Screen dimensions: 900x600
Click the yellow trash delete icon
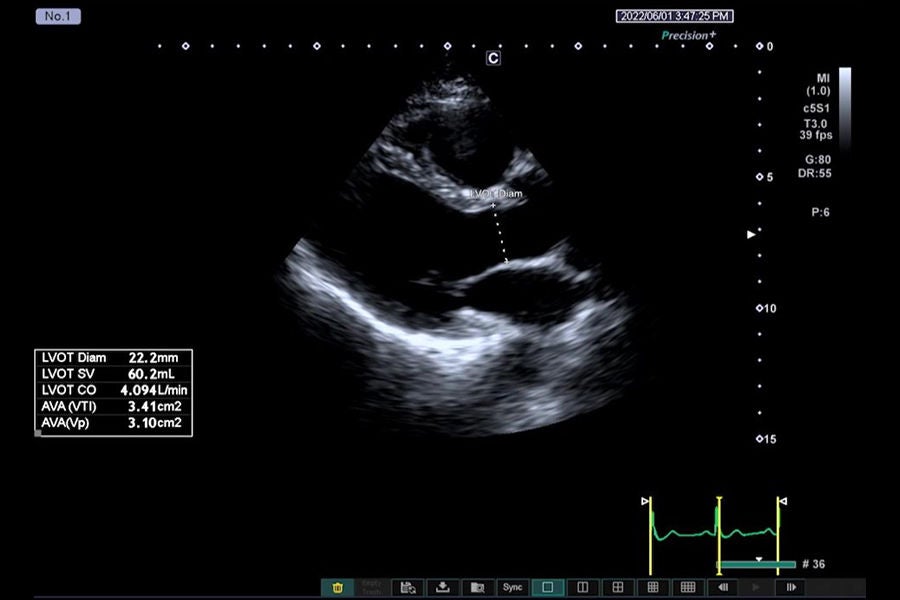point(338,587)
